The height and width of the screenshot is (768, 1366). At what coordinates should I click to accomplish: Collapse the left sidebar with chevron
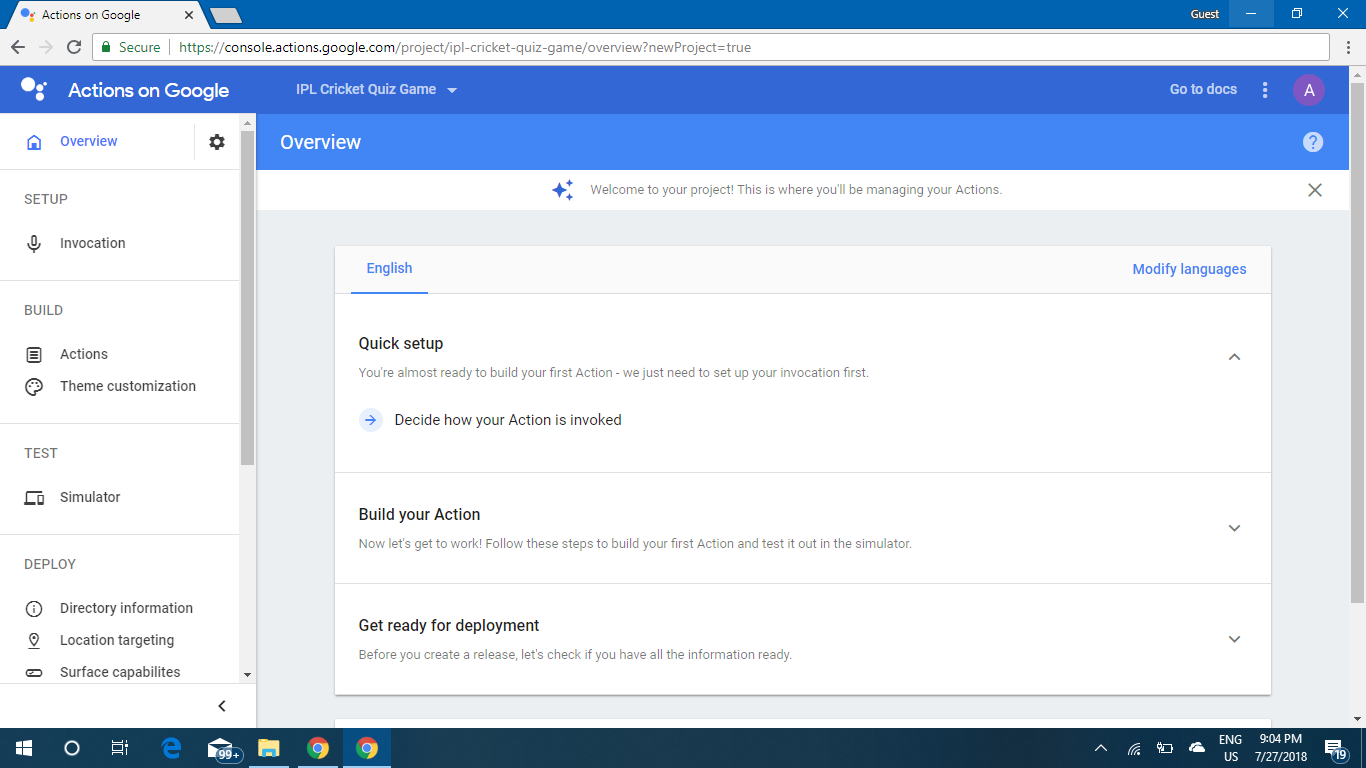tap(222, 706)
